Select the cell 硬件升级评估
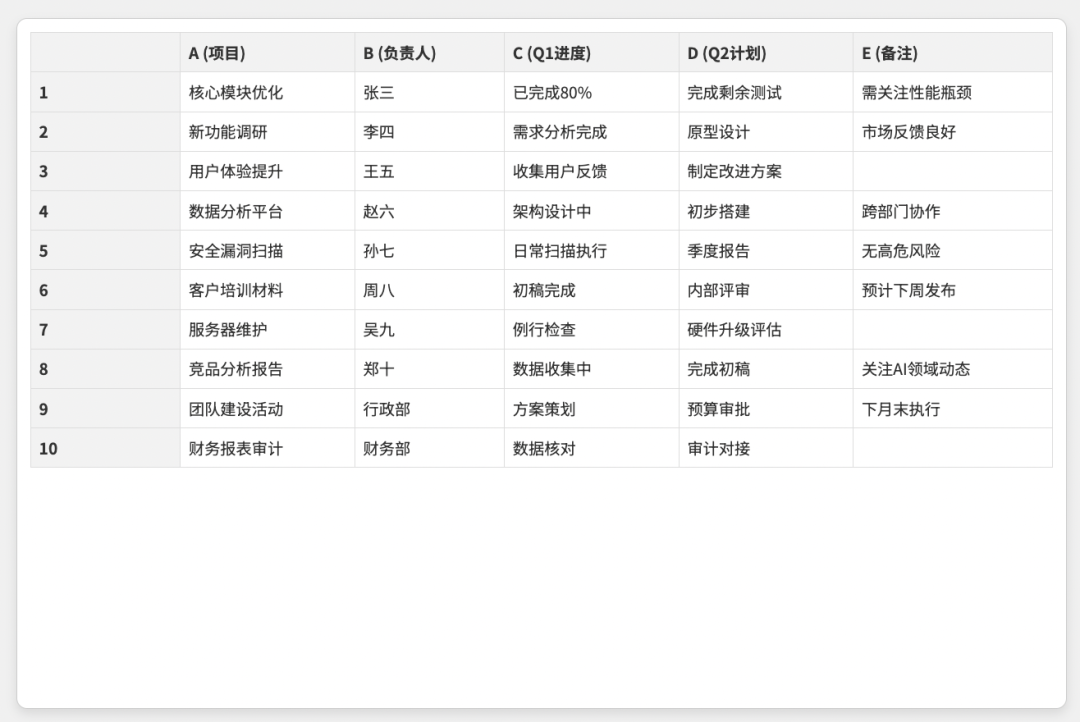This screenshot has width=1080, height=722. (765, 330)
